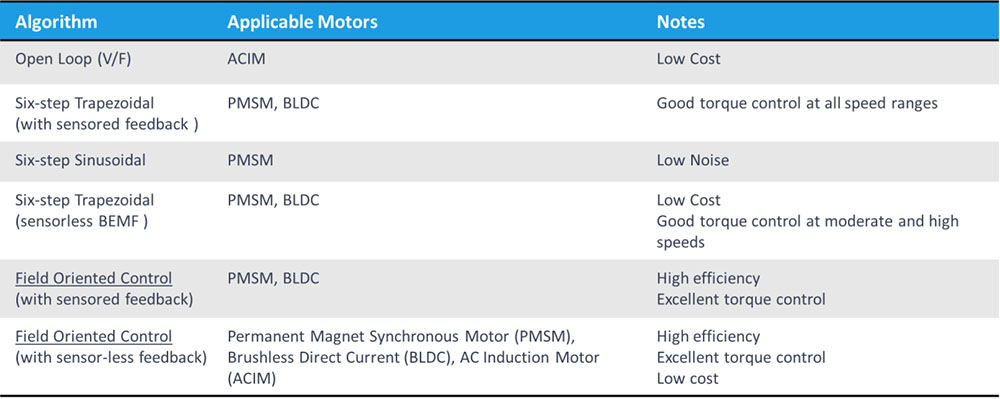Select the Low Cost note for Open Loop
Image resolution: width=1000 pixels, height=399 pixels.
tap(688, 59)
